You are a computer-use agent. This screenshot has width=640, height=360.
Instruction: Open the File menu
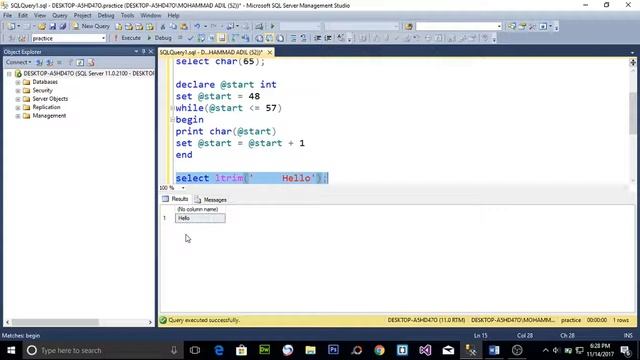(7, 16)
